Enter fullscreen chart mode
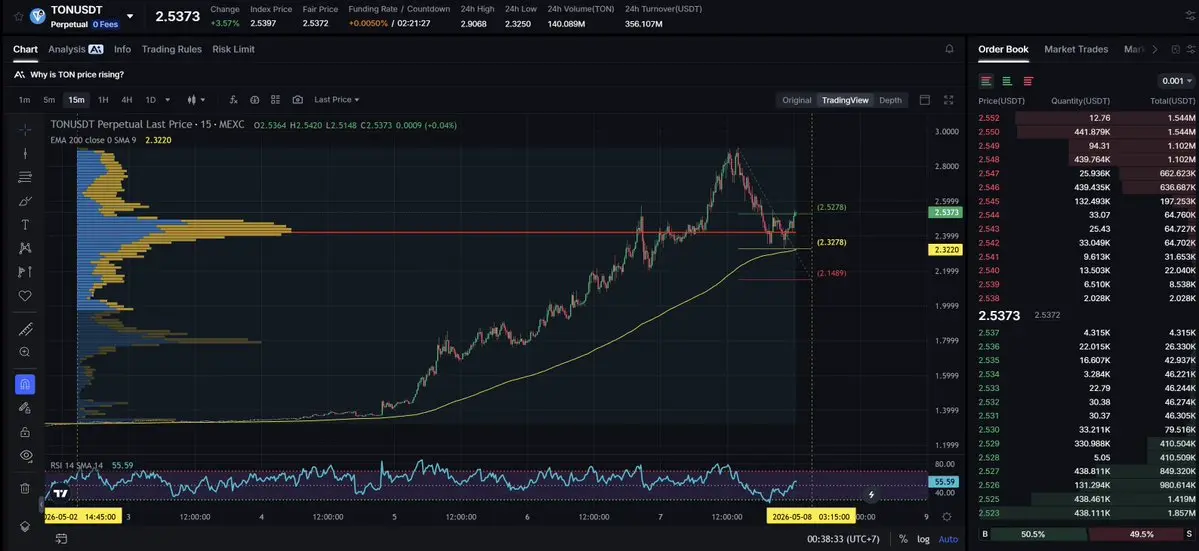This screenshot has height=551, width=1199. [x=949, y=100]
